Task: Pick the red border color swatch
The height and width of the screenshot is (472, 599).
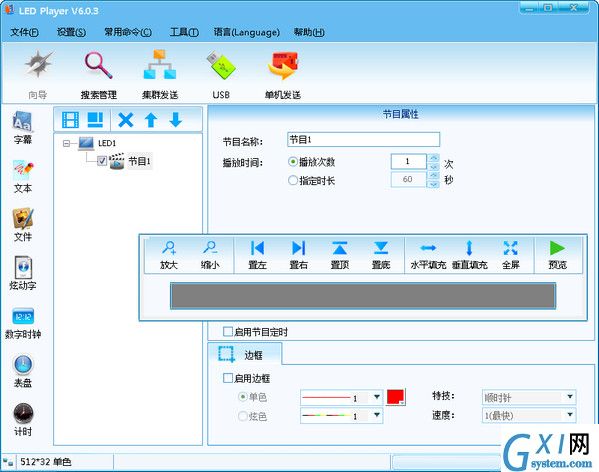Action: tap(395, 397)
